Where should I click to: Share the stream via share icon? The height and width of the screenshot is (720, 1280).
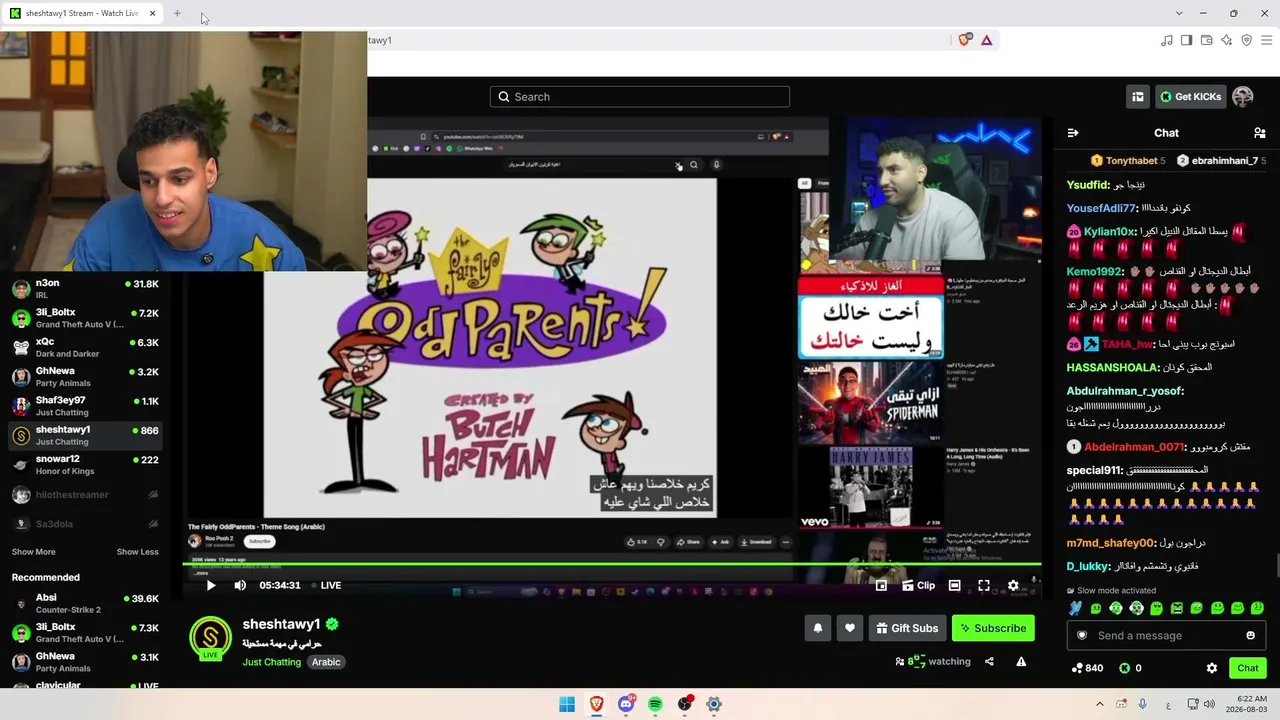[x=989, y=661]
